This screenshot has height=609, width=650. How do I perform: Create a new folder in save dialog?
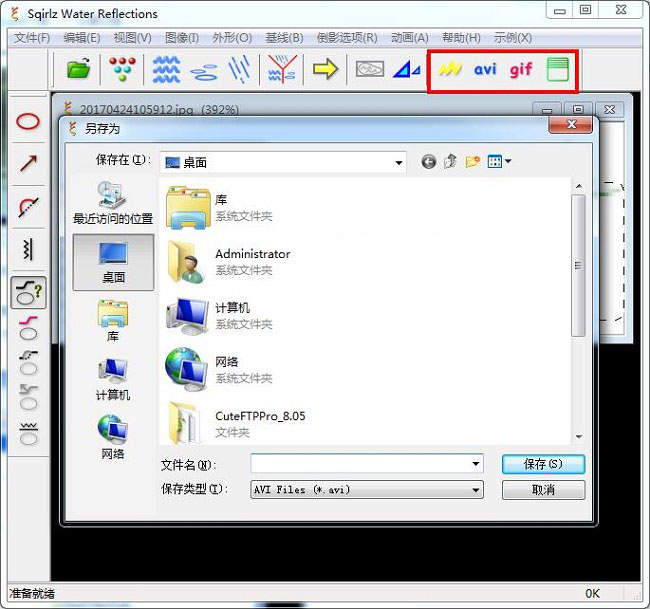[x=473, y=161]
